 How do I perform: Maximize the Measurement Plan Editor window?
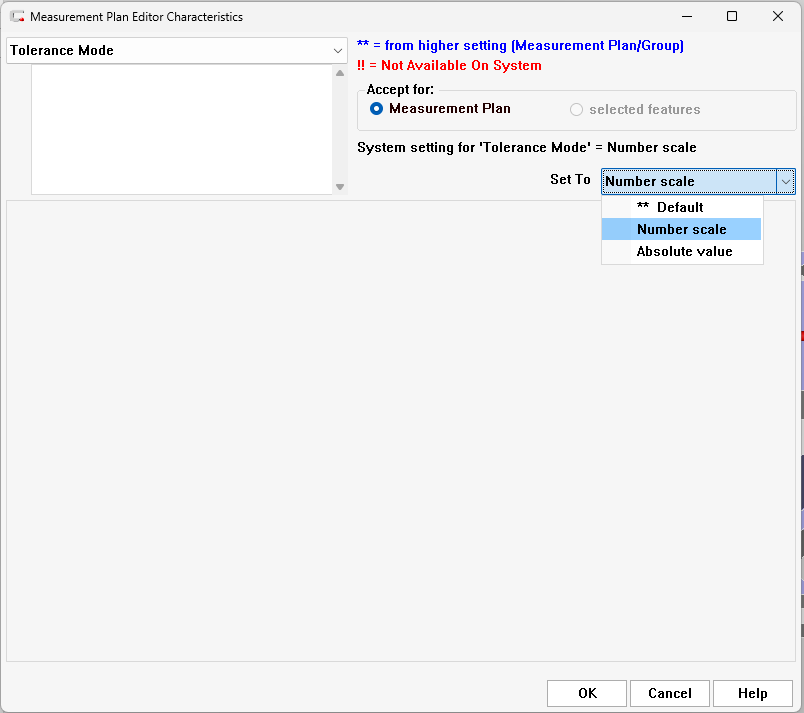732,17
